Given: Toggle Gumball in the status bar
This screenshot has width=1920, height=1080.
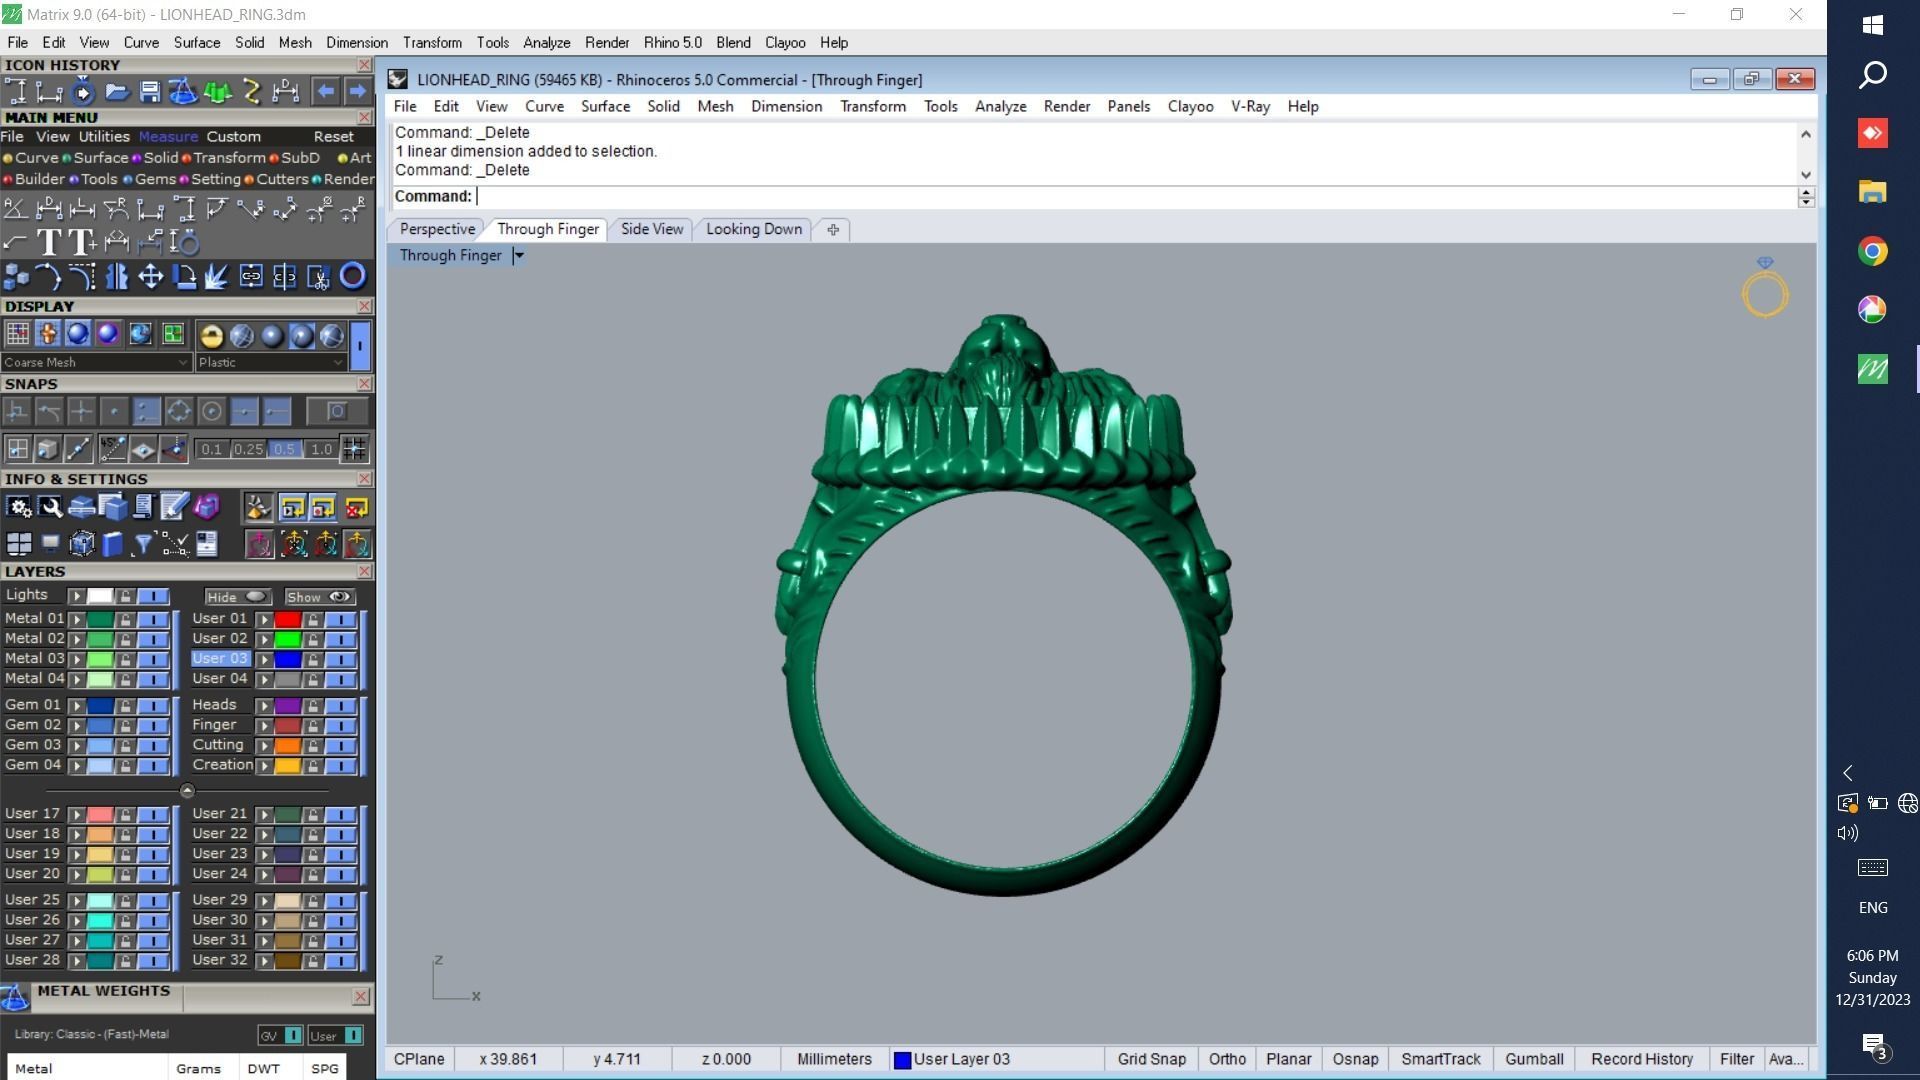Looking at the screenshot, I should coord(1534,1059).
